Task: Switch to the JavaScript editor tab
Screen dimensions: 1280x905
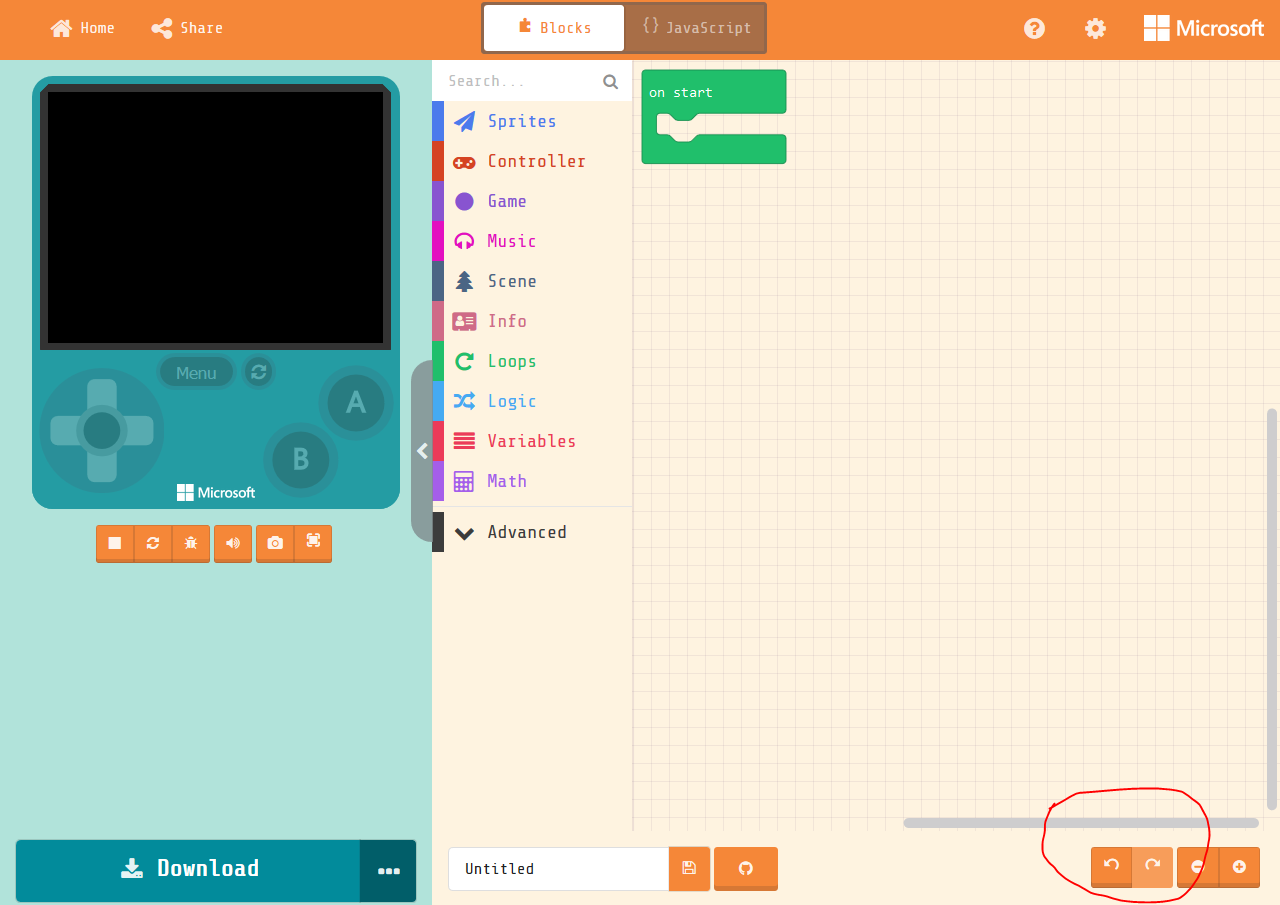Action: coord(696,28)
